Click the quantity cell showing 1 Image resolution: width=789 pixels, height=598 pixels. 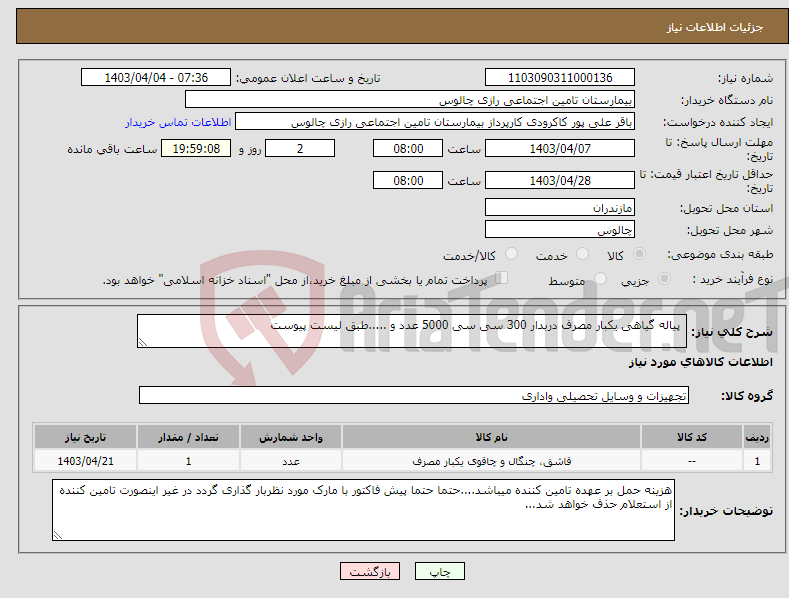188,461
